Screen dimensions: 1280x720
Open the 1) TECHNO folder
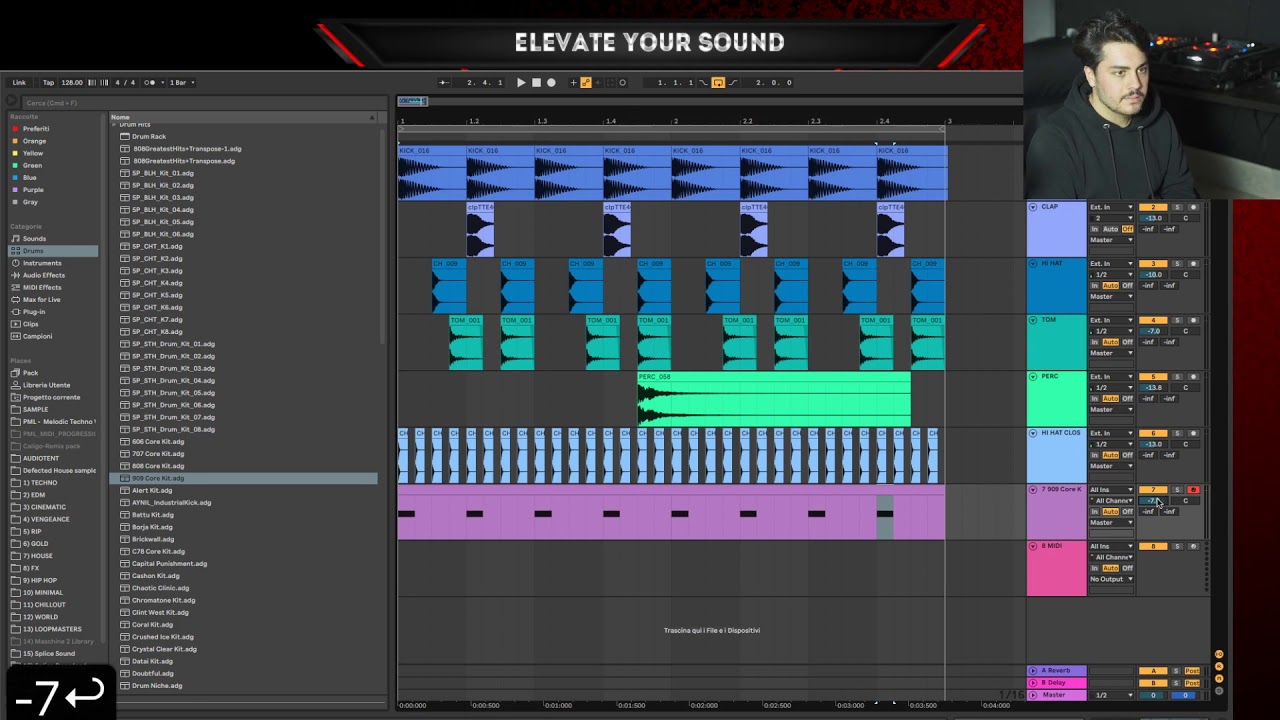pos(40,482)
